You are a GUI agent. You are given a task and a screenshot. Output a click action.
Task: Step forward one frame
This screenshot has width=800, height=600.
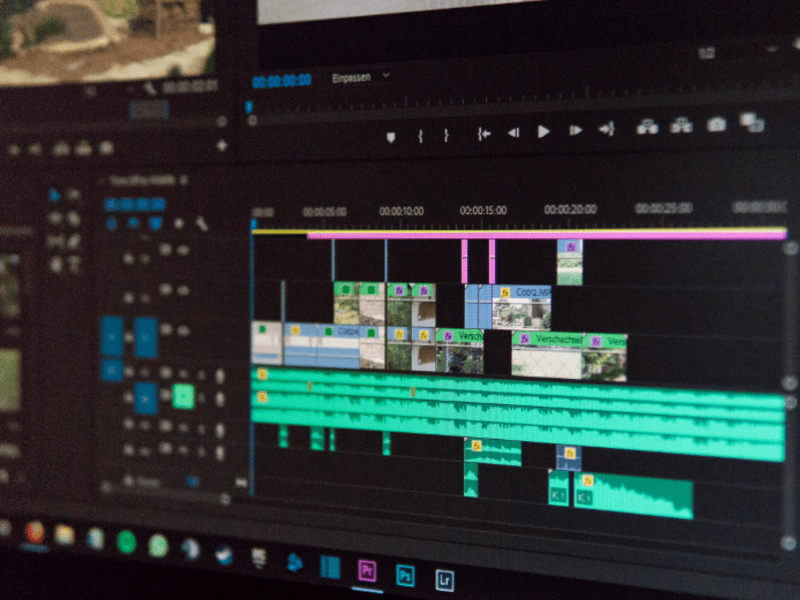[575, 130]
